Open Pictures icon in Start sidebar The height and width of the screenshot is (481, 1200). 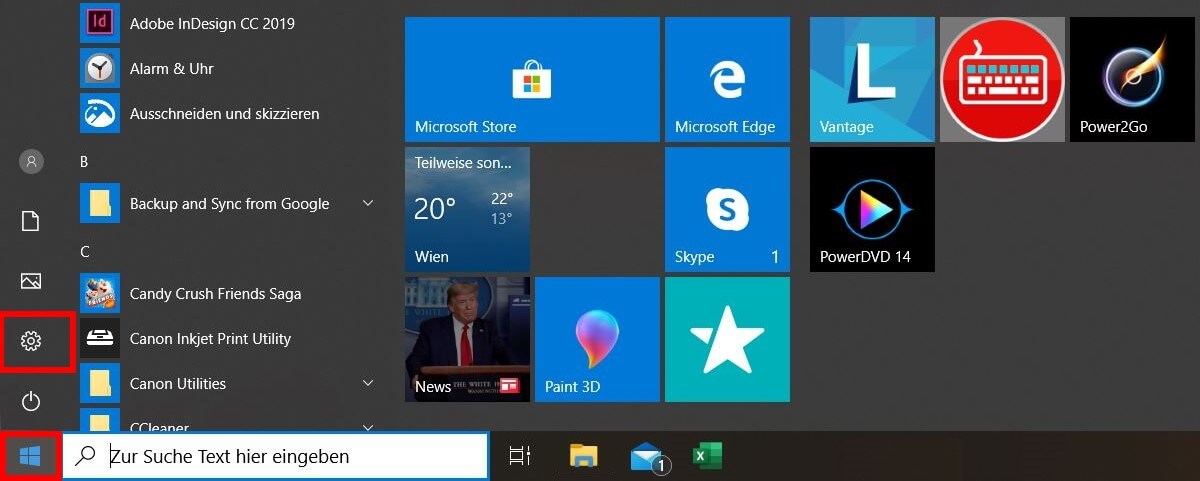pyautogui.click(x=31, y=281)
